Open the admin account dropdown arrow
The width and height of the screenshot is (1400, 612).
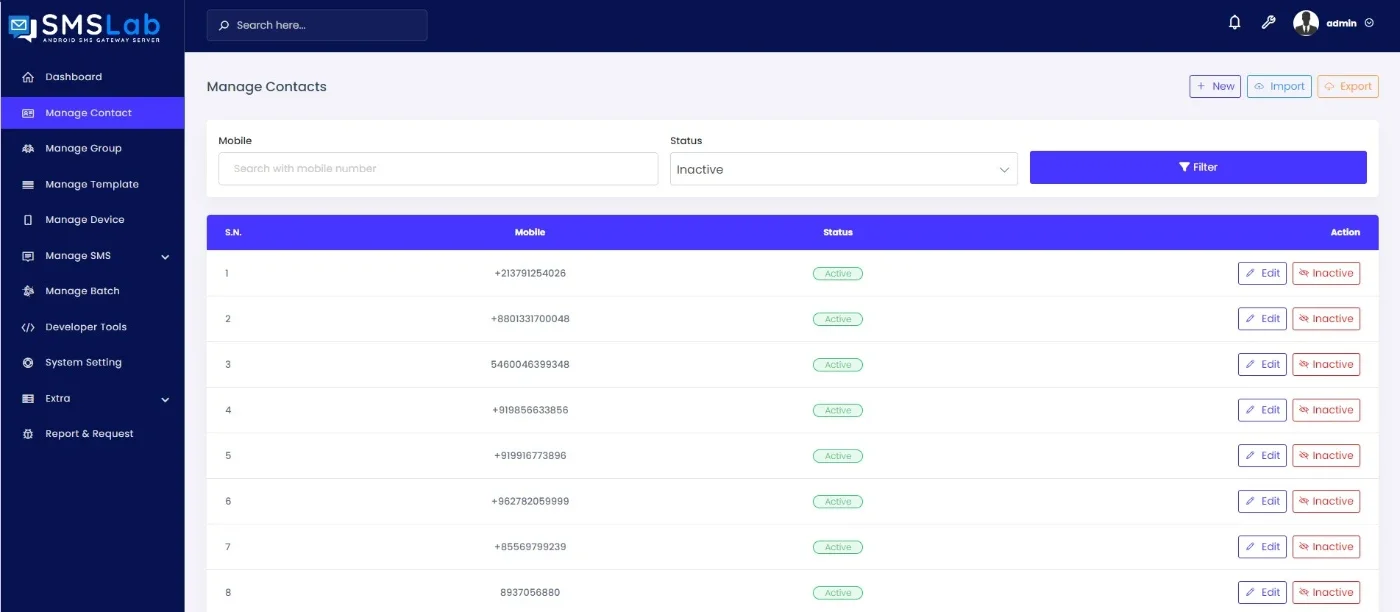pyautogui.click(x=1369, y=23)
